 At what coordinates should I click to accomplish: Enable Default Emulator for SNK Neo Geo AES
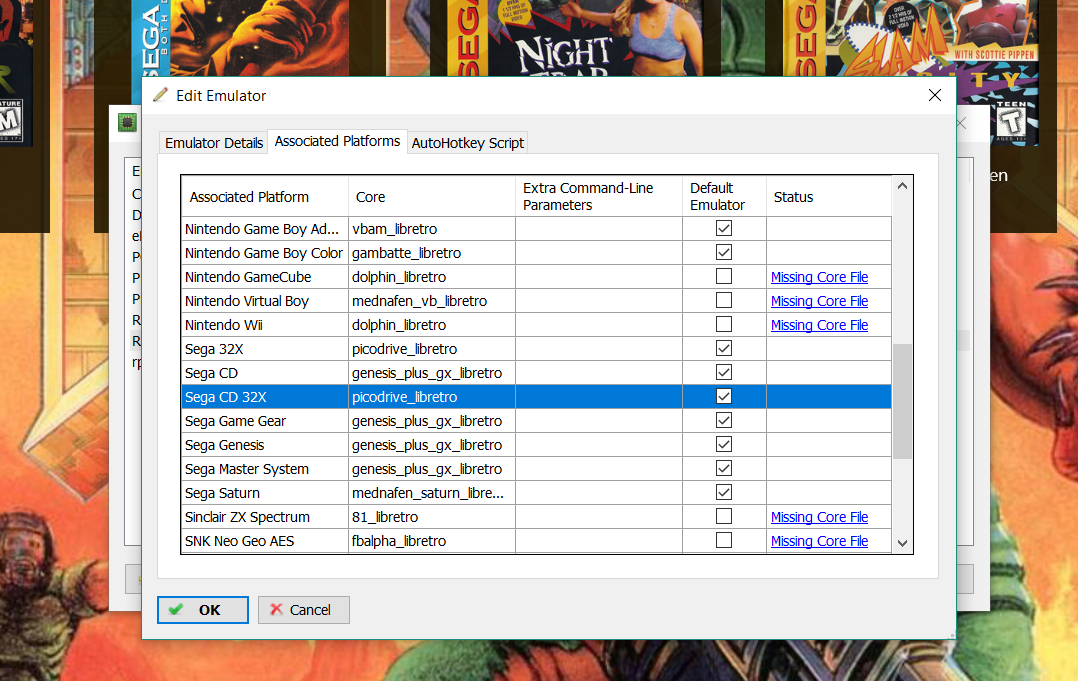tap(723, 540)
